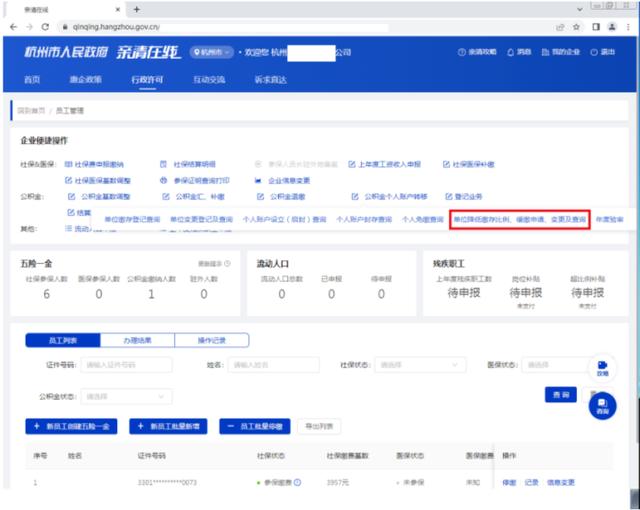The height and width of the screenshot is (510, 640).
Task: Open the 诉求直达 navigation tab
Action: tap(271, 80)
